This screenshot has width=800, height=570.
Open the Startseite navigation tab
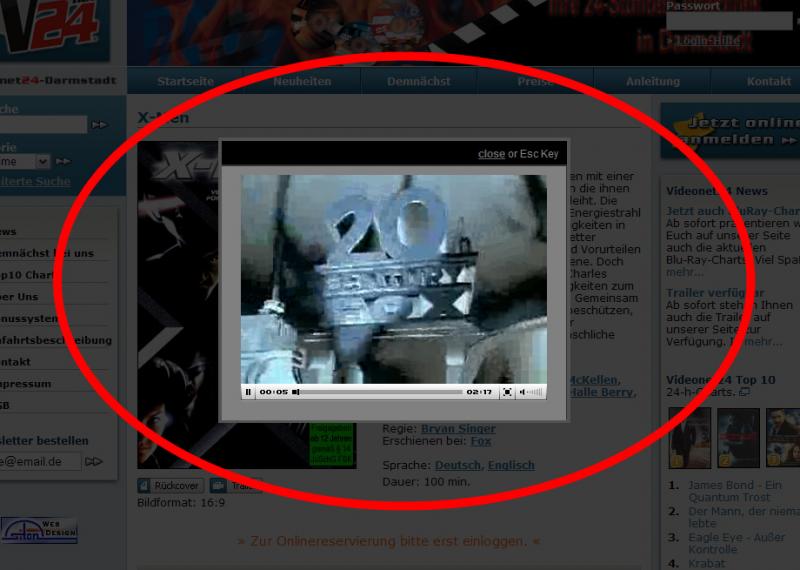[185, 81]
